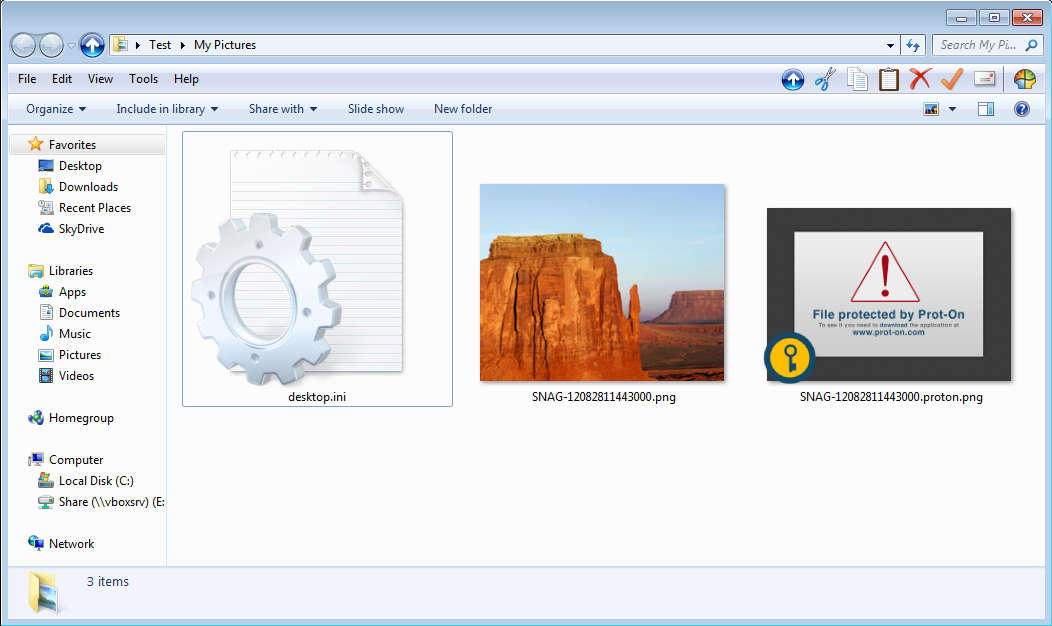Click the envelope Email icon in toolbar
This screenshot has width=1052, height=626.
pyautogui.click(x=984, y=80)
